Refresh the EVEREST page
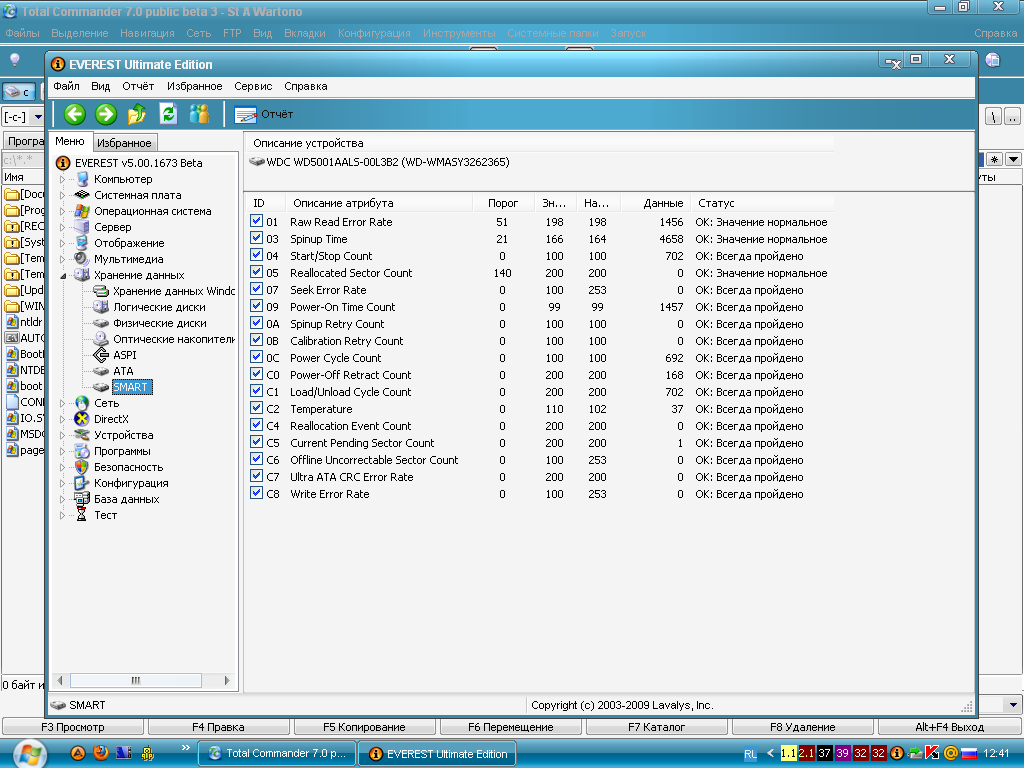Viewport: 1024px width, 768px height. (168, 114)
